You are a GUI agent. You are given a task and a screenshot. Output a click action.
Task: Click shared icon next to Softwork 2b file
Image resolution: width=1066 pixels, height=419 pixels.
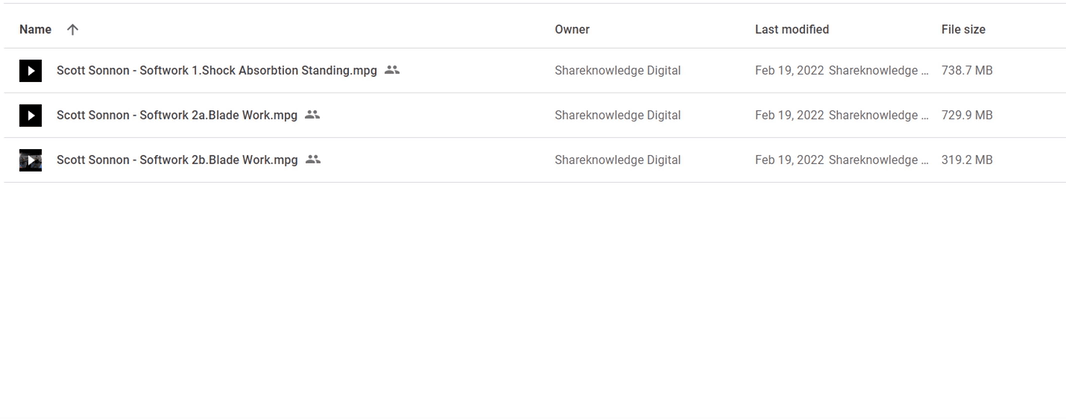(313, 159)
